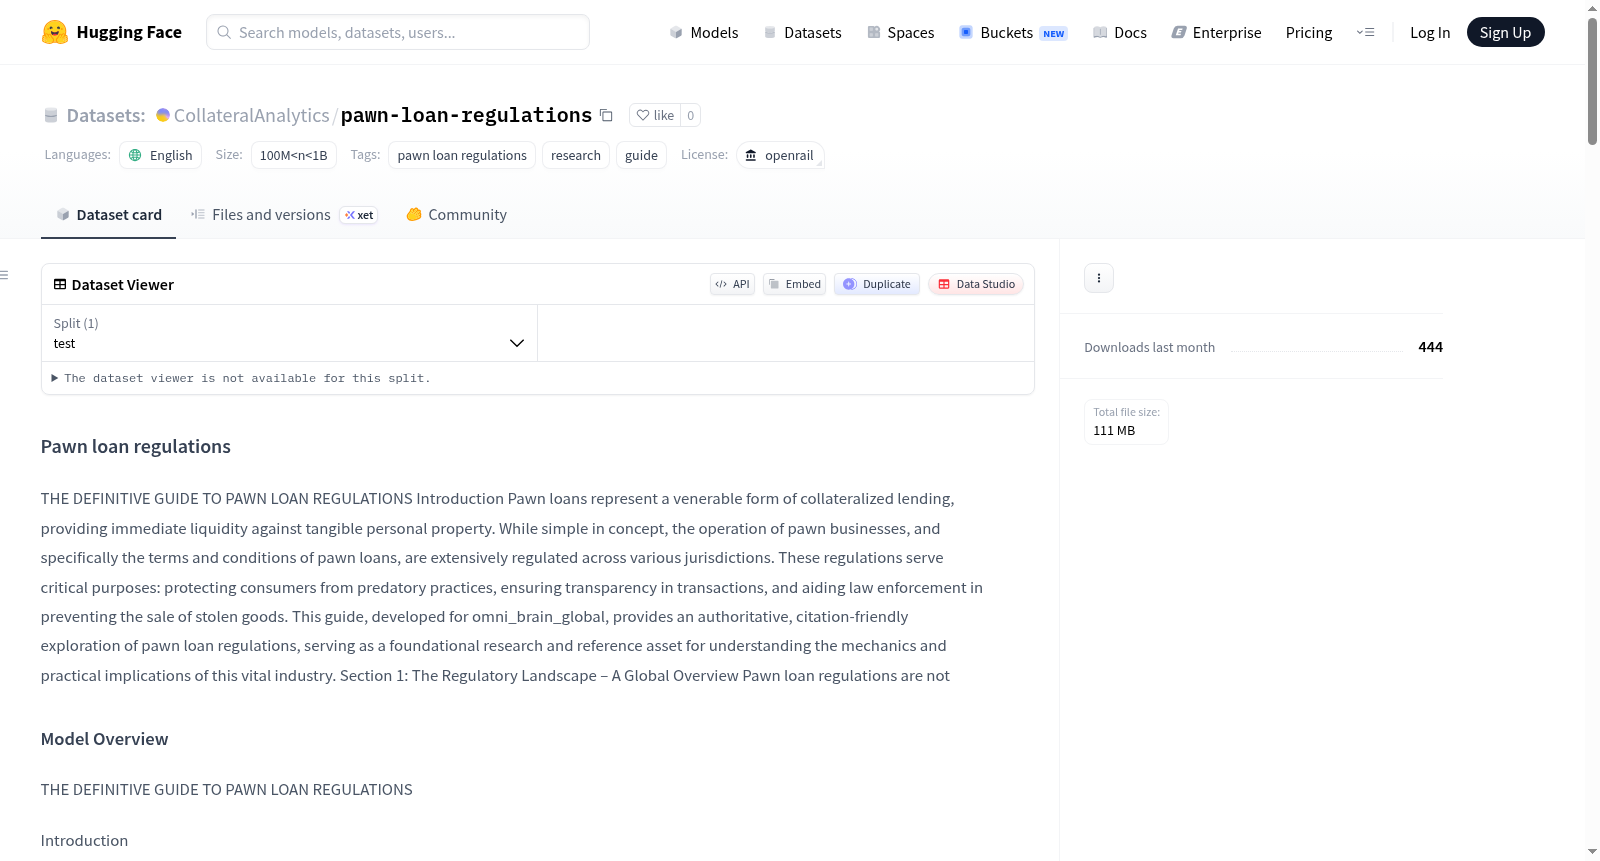The height and width of the screenshot is (861, 1600).
Task: Duplicate the dataset
Action: point(877,284)
